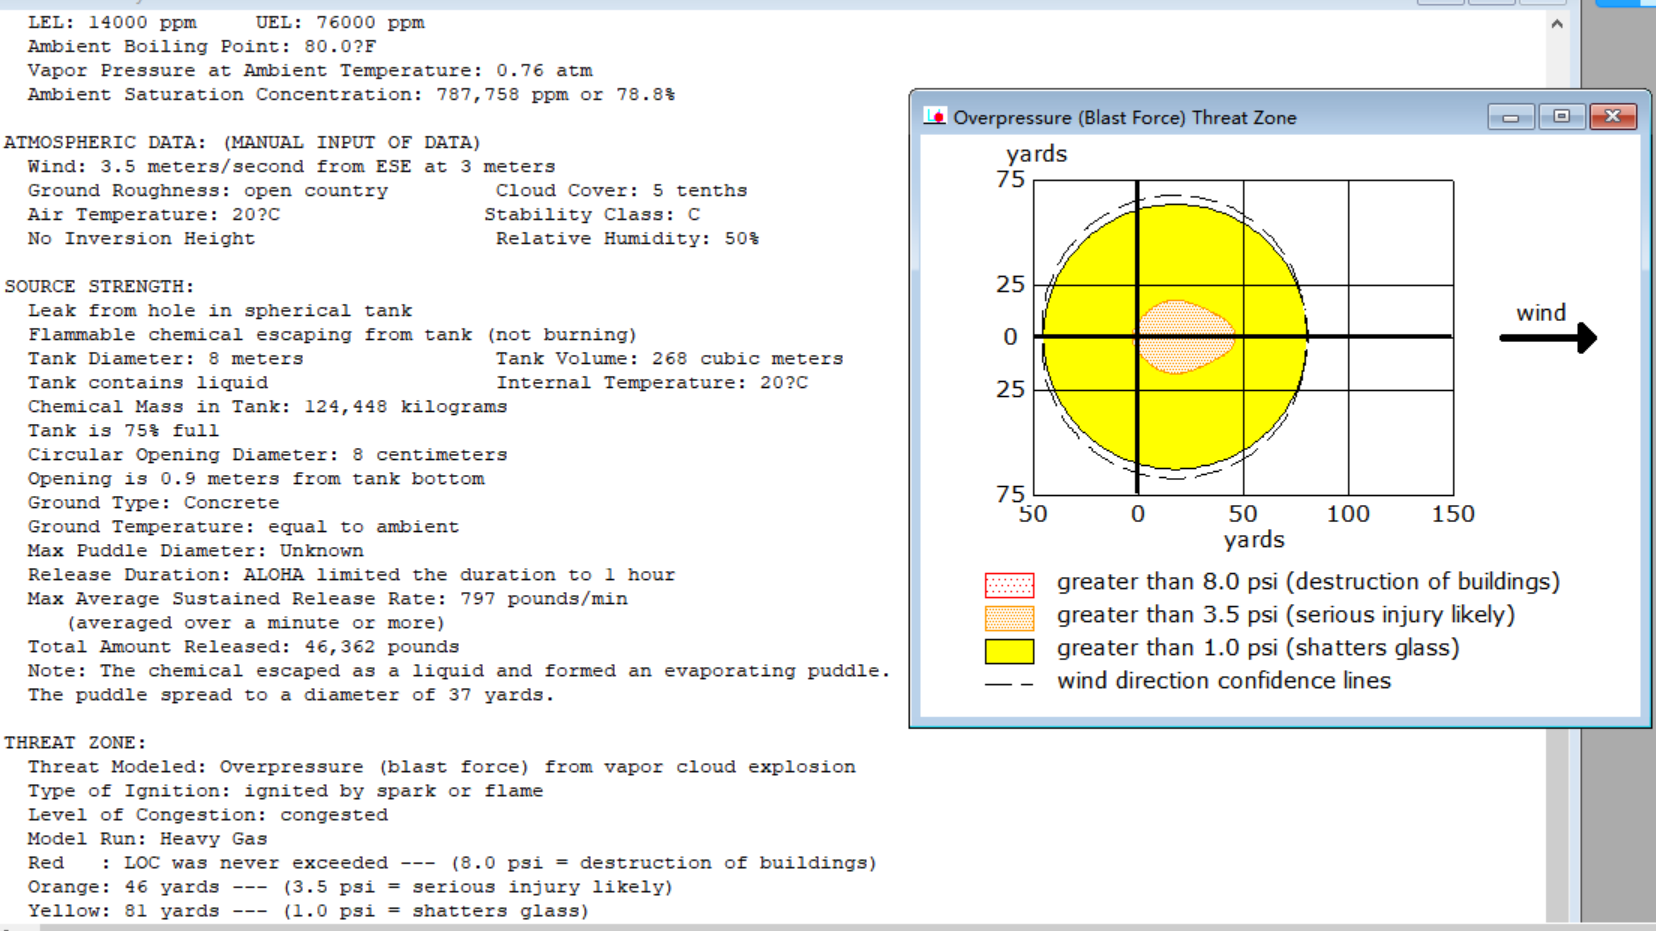Click 'UEL: 76000 ppm' text
The width and height of the screenshot is (1656, 931).
click(x=340, y=23)
